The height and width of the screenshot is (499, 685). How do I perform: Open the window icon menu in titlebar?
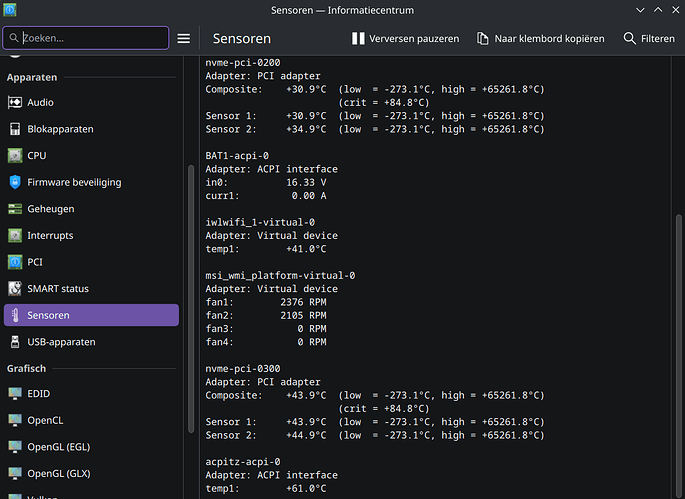coord(11,10)
